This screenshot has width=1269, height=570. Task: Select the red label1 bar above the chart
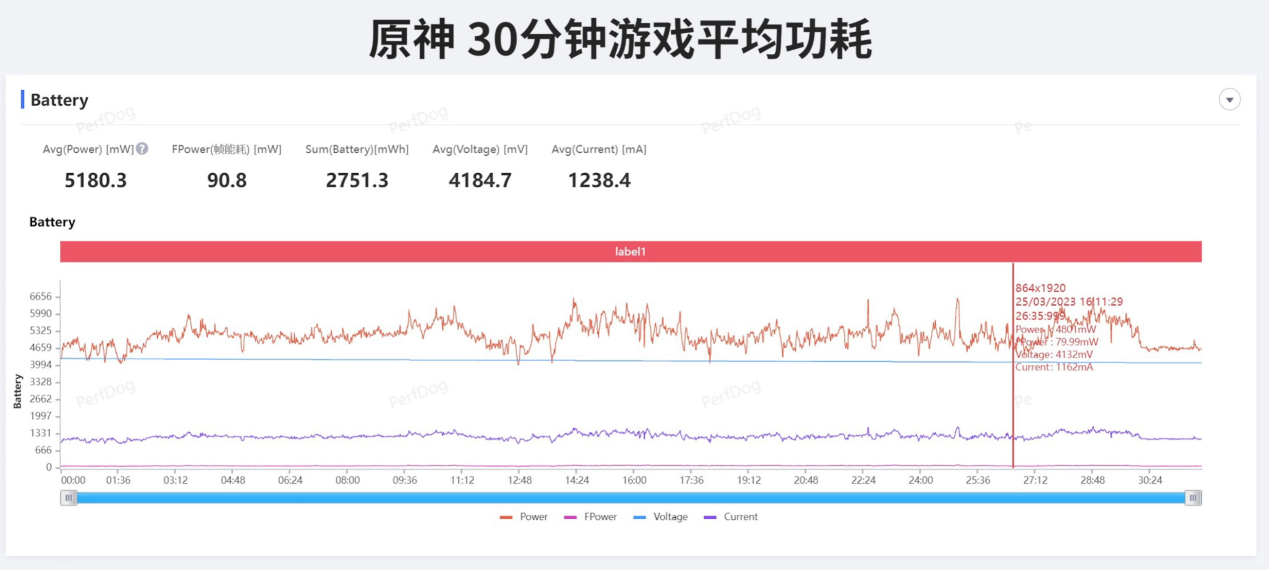coord(631,252)
